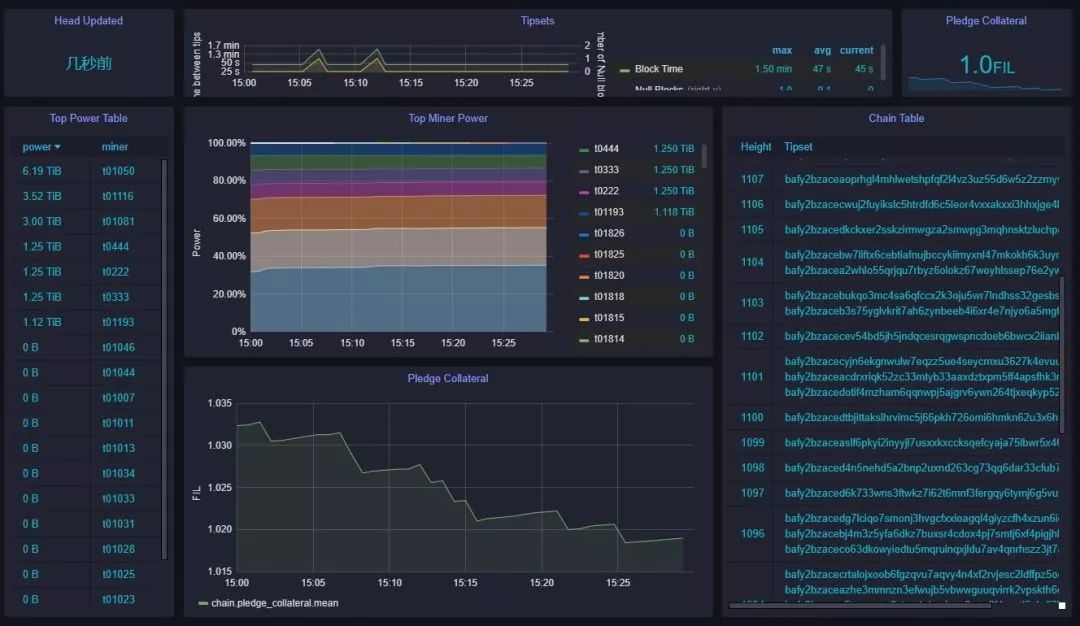Viewport: 1080px width, 626px height.
Task: Open the Chain Table panel menu
Action: click(x=898, y=118)
